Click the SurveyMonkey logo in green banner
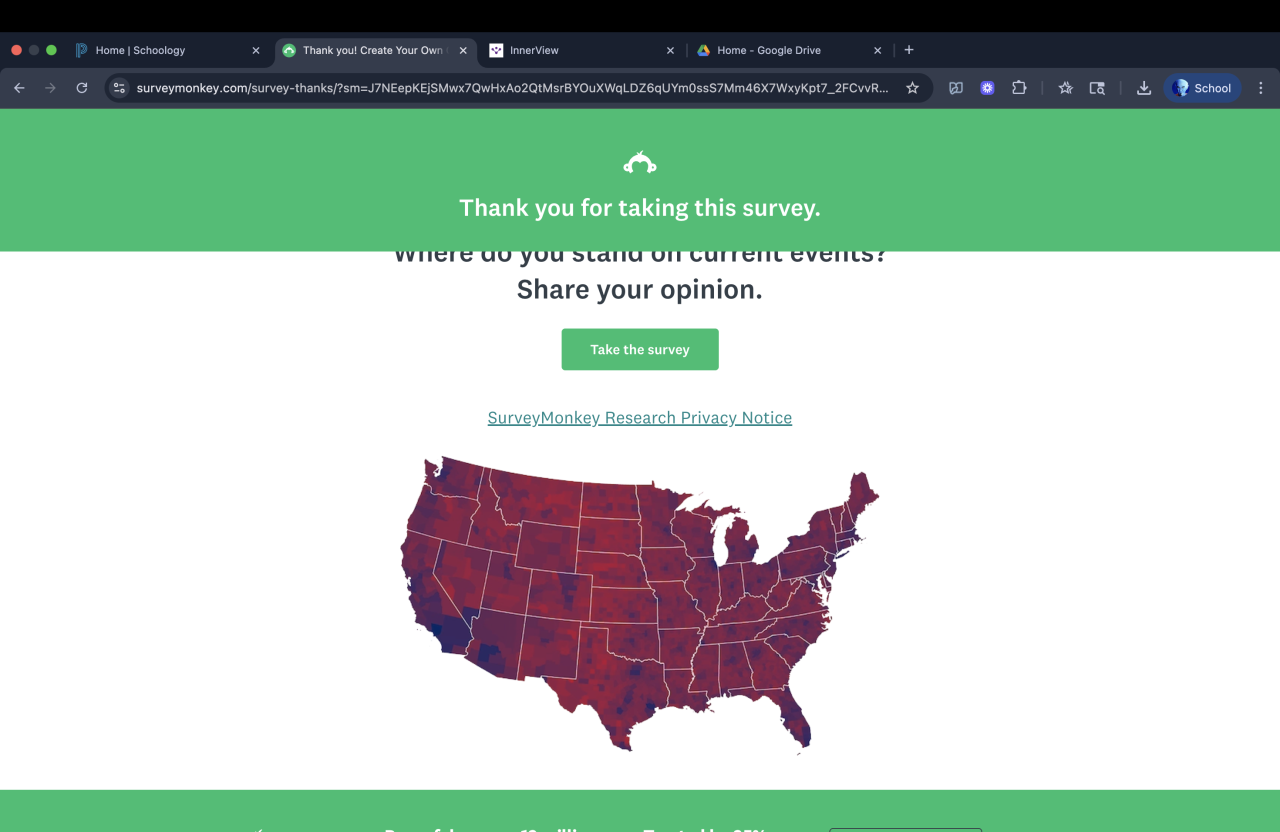The image size is (1280, 832). point(640,163)
